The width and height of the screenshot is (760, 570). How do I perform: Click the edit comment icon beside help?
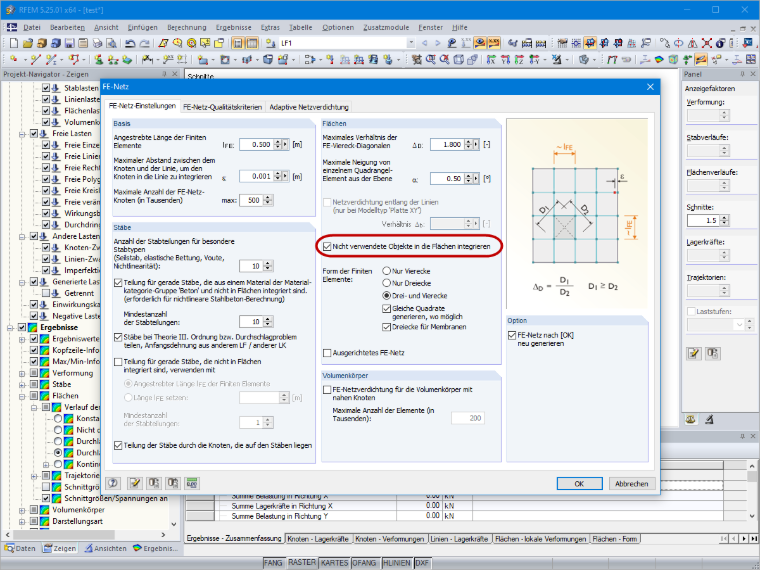point(135,483)
